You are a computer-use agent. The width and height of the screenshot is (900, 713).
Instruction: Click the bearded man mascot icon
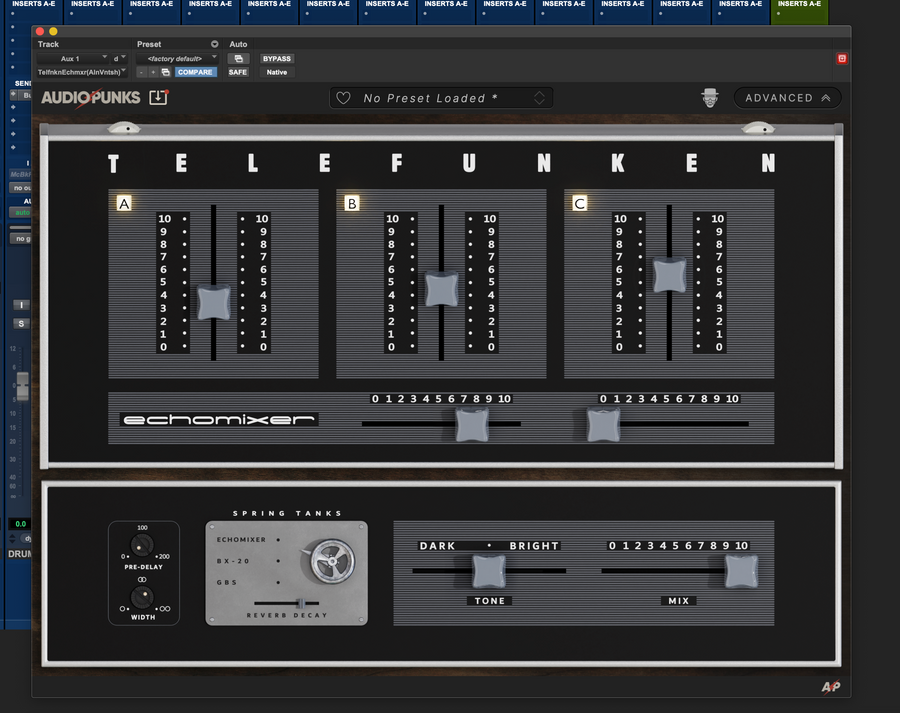(x=710, y=98)
